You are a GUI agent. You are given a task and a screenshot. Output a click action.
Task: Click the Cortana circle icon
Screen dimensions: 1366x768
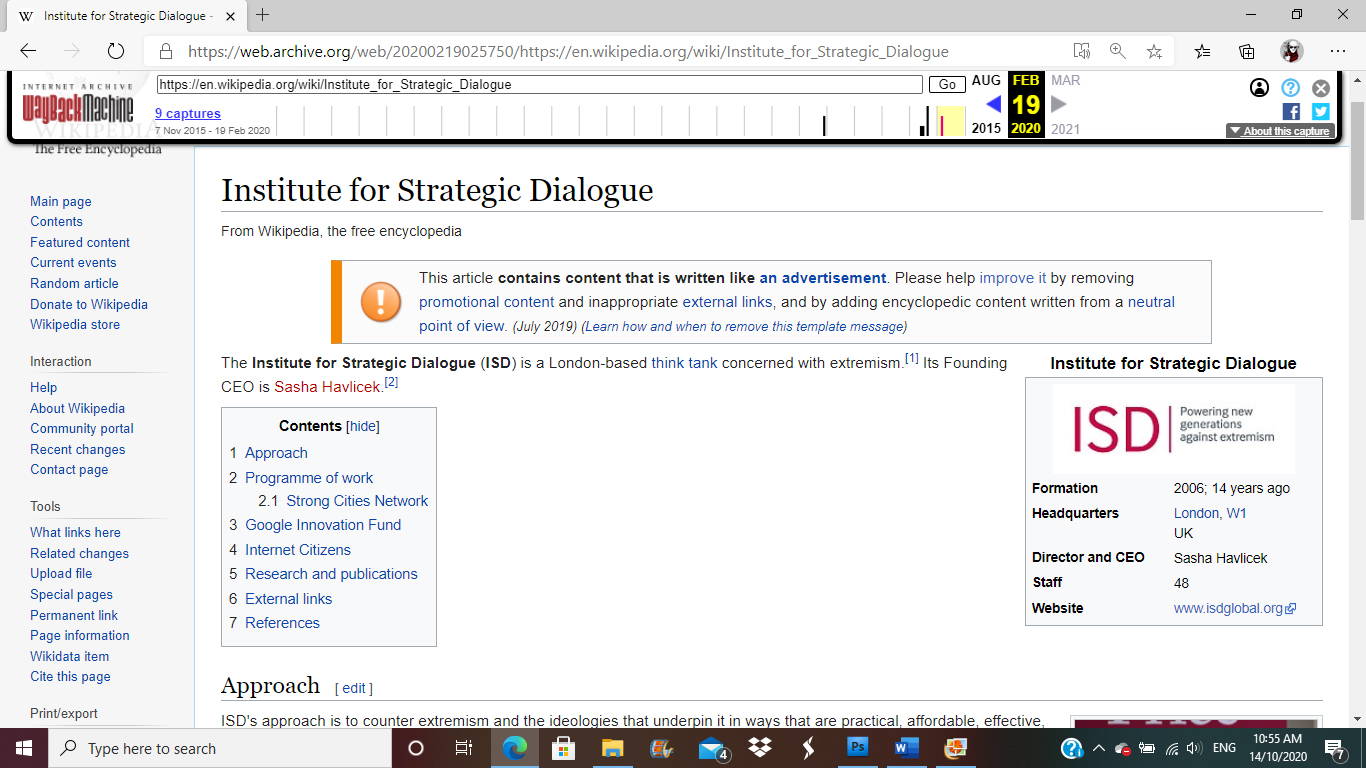(416, 748)
